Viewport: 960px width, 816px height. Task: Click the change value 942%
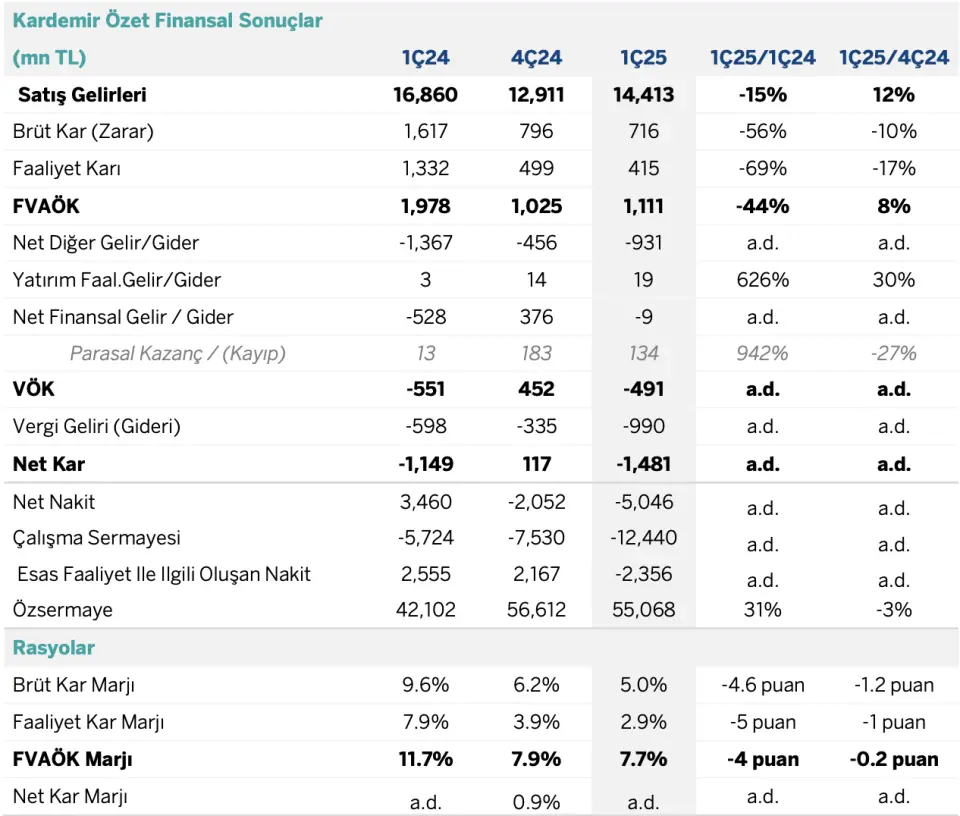pyautogui.click(x=763, y=353)
